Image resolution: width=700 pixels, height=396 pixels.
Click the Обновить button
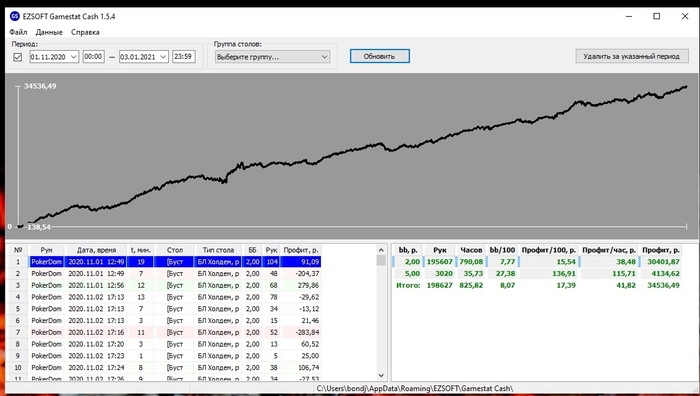tap(379, 56)
